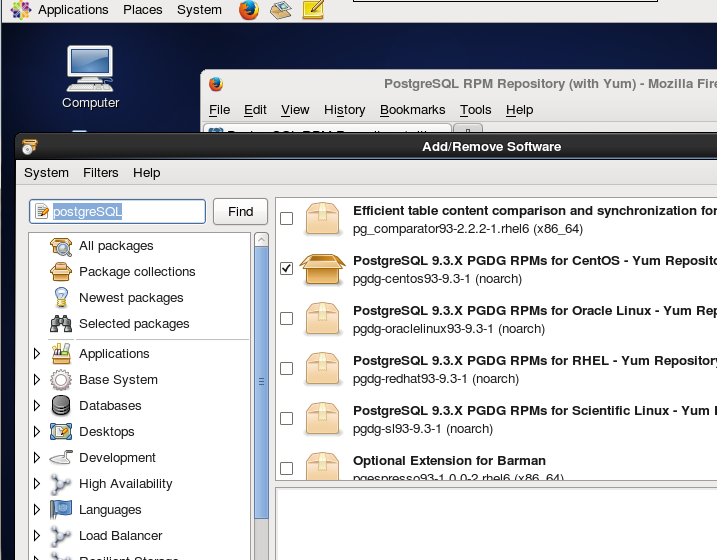This screenshot has height=560, width=717.
Task: Expand the Base System category
Action: 37,379
